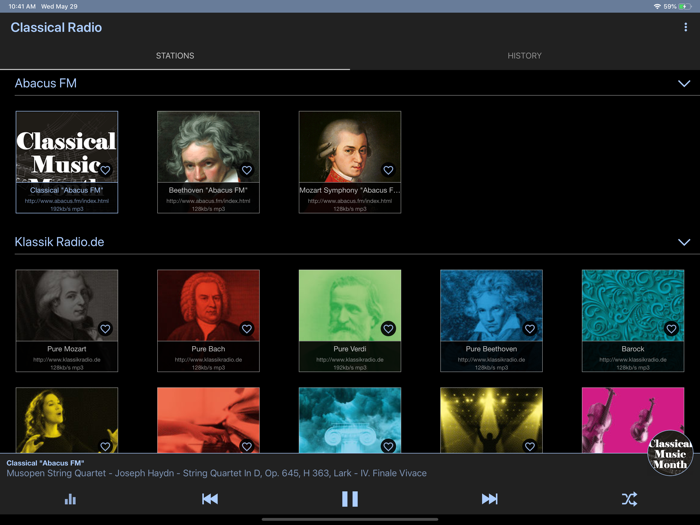Viewport: 700px width, 525px height.
Task: Switch to the STATIONS tab
Action: [x=175, y=56]
